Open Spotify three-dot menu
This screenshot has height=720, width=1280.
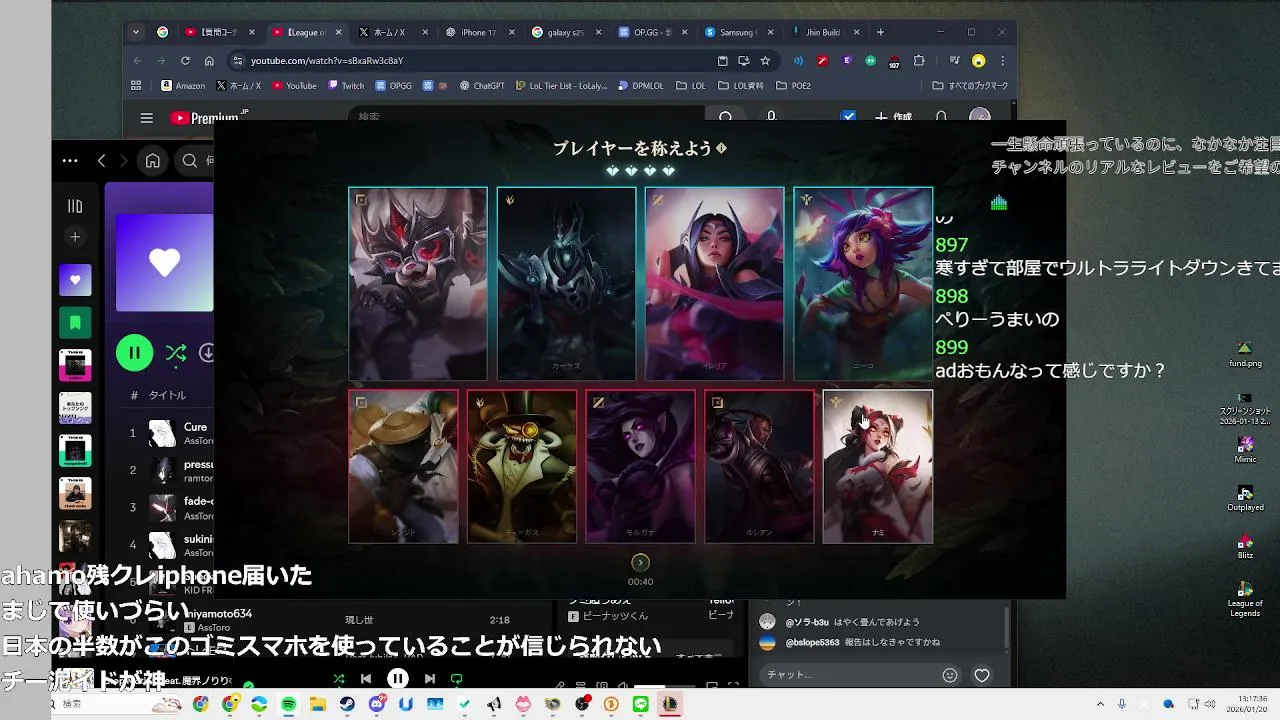pyautogui.click(x=70, y=160)
